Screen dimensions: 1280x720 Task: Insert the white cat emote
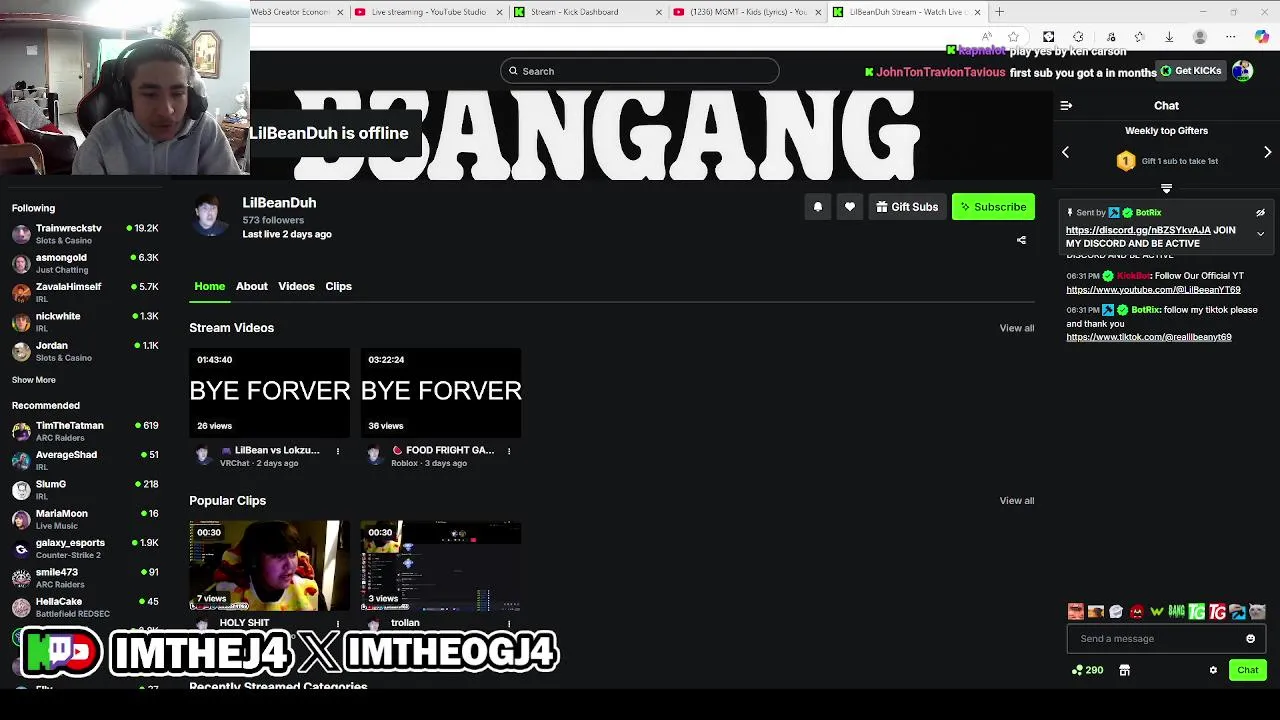1257,612
